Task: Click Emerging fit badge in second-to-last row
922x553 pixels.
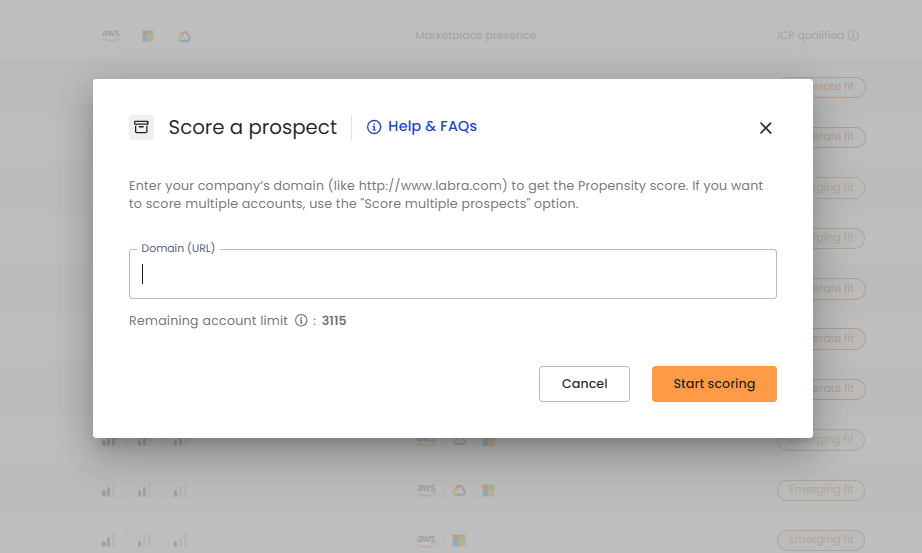Action: 821,490
